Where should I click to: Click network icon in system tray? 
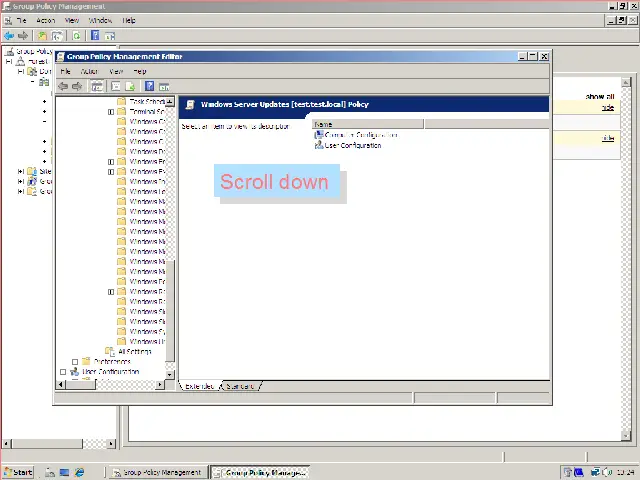(596, 472)
